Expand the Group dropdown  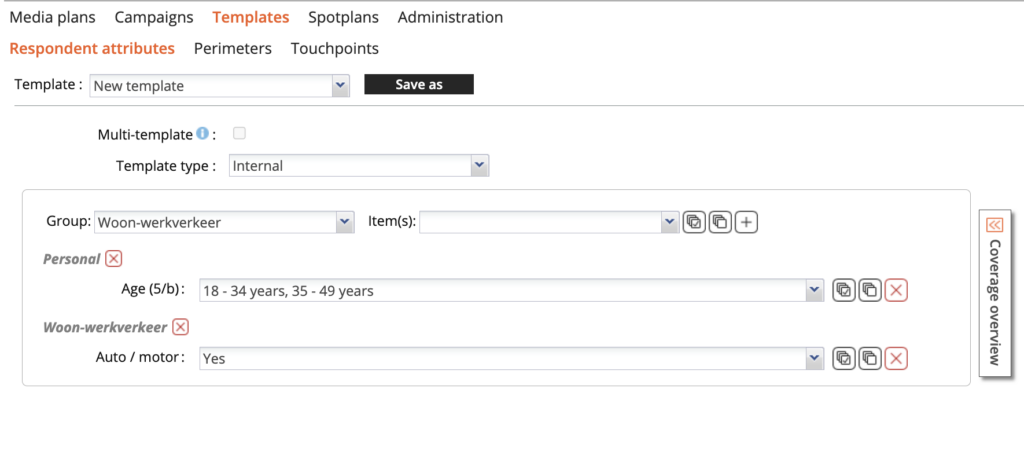click(345, 222)
